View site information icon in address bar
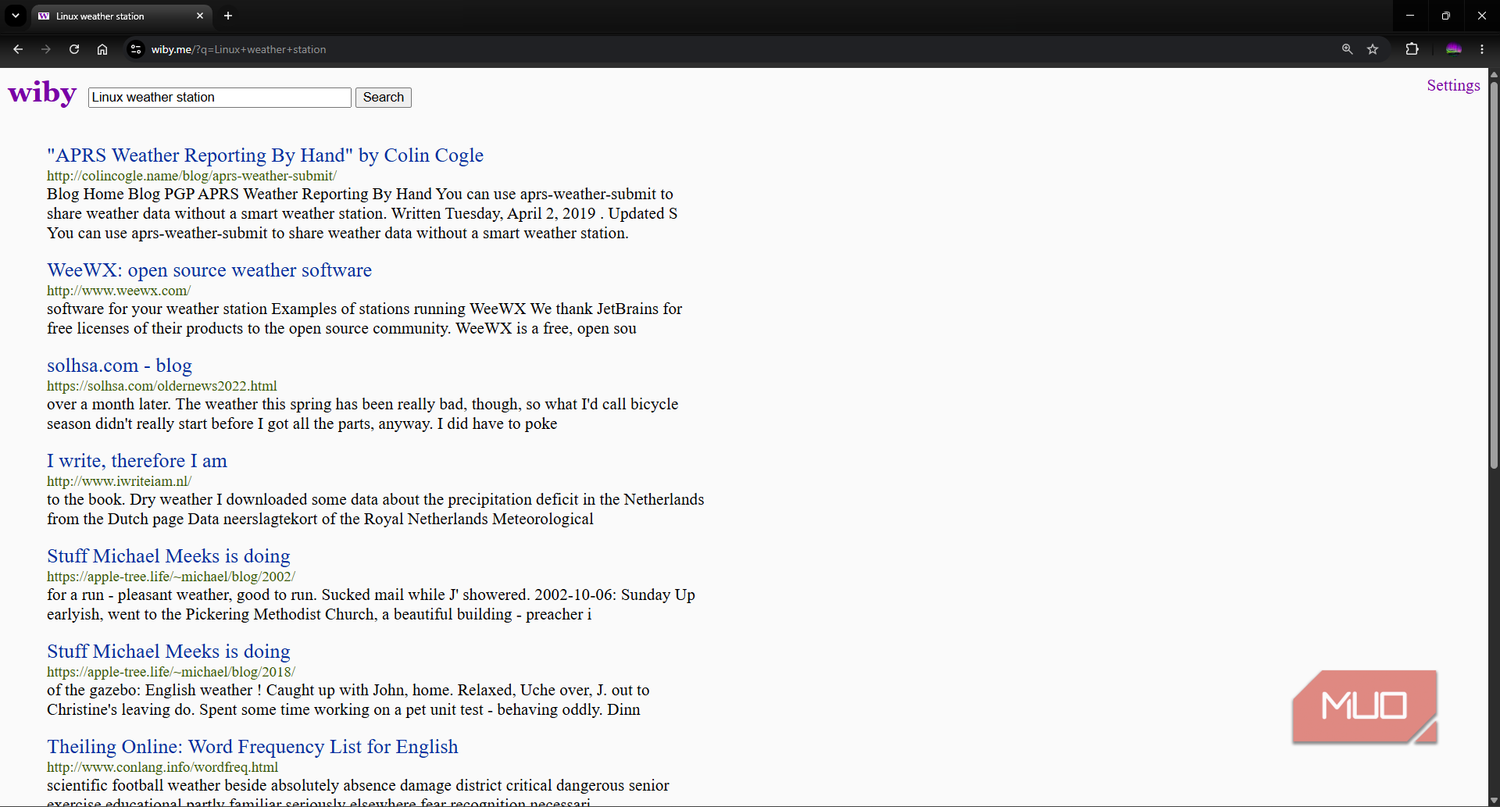 pyautogui.click(x=136, y=49)
